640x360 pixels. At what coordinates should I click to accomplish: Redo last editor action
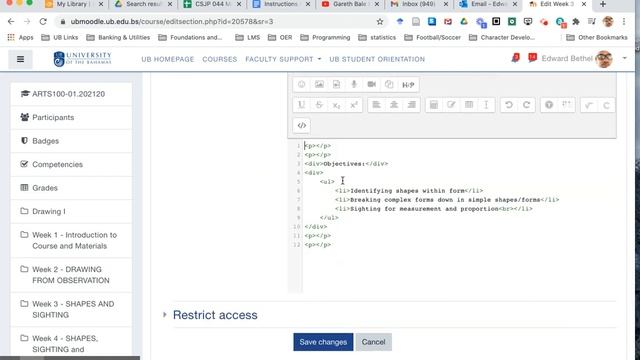pyautogui.click(x=526, y=105)
